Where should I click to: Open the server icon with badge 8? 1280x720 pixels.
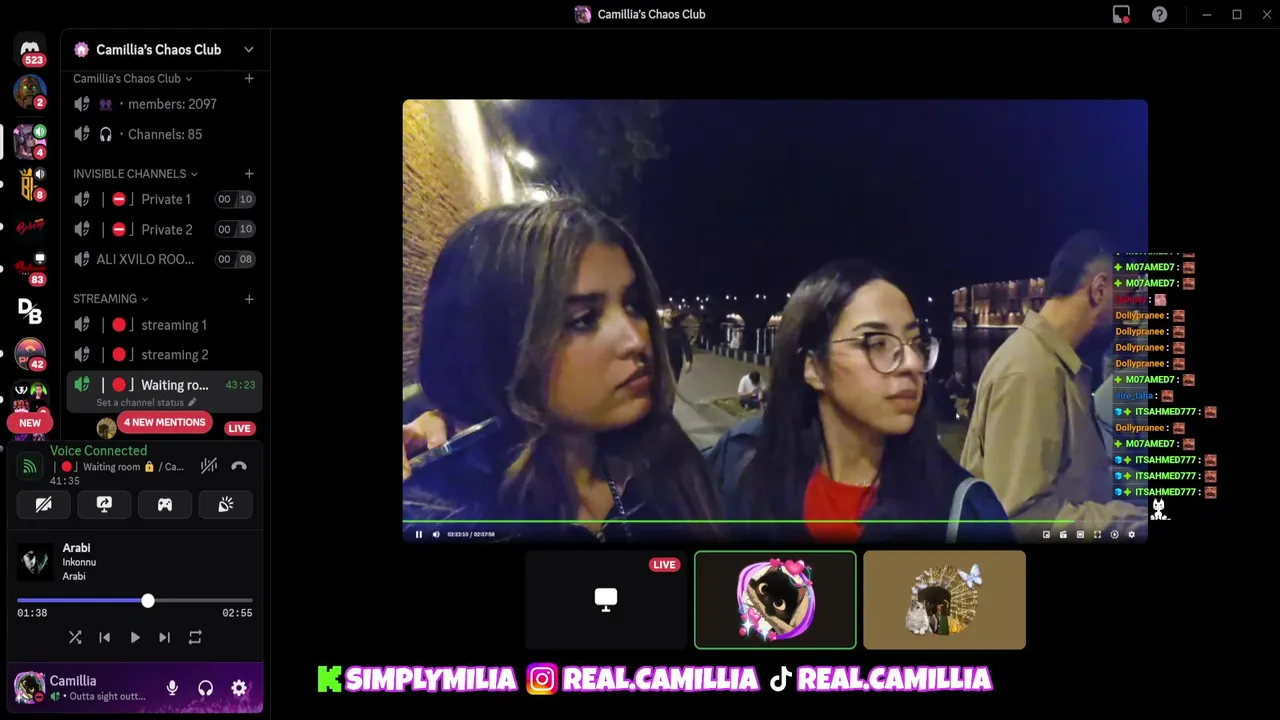(x=30, y=184)
